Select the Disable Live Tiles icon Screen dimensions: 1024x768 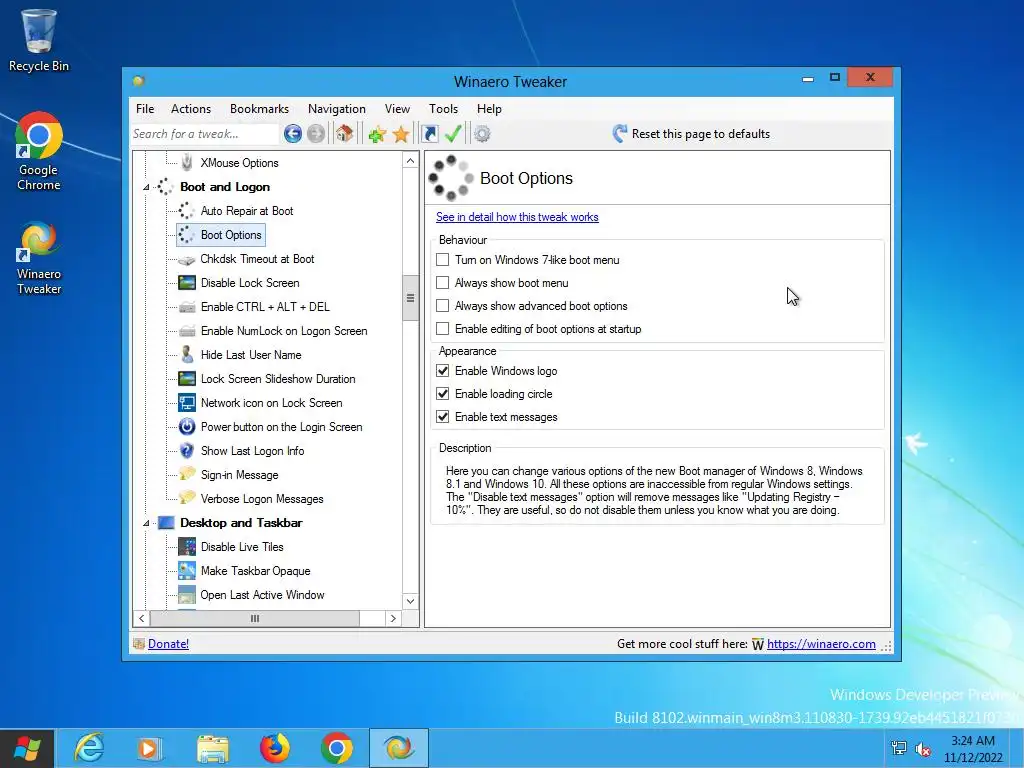click(187, 547)
